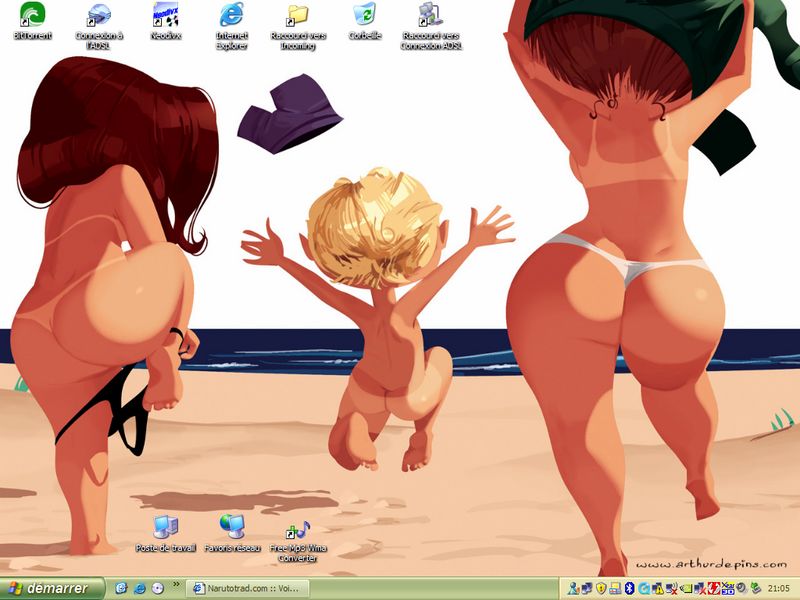This screenshot has width=800, height=600.
Task: Click the Messenger tray icon
Action: (x=573, y=589)
